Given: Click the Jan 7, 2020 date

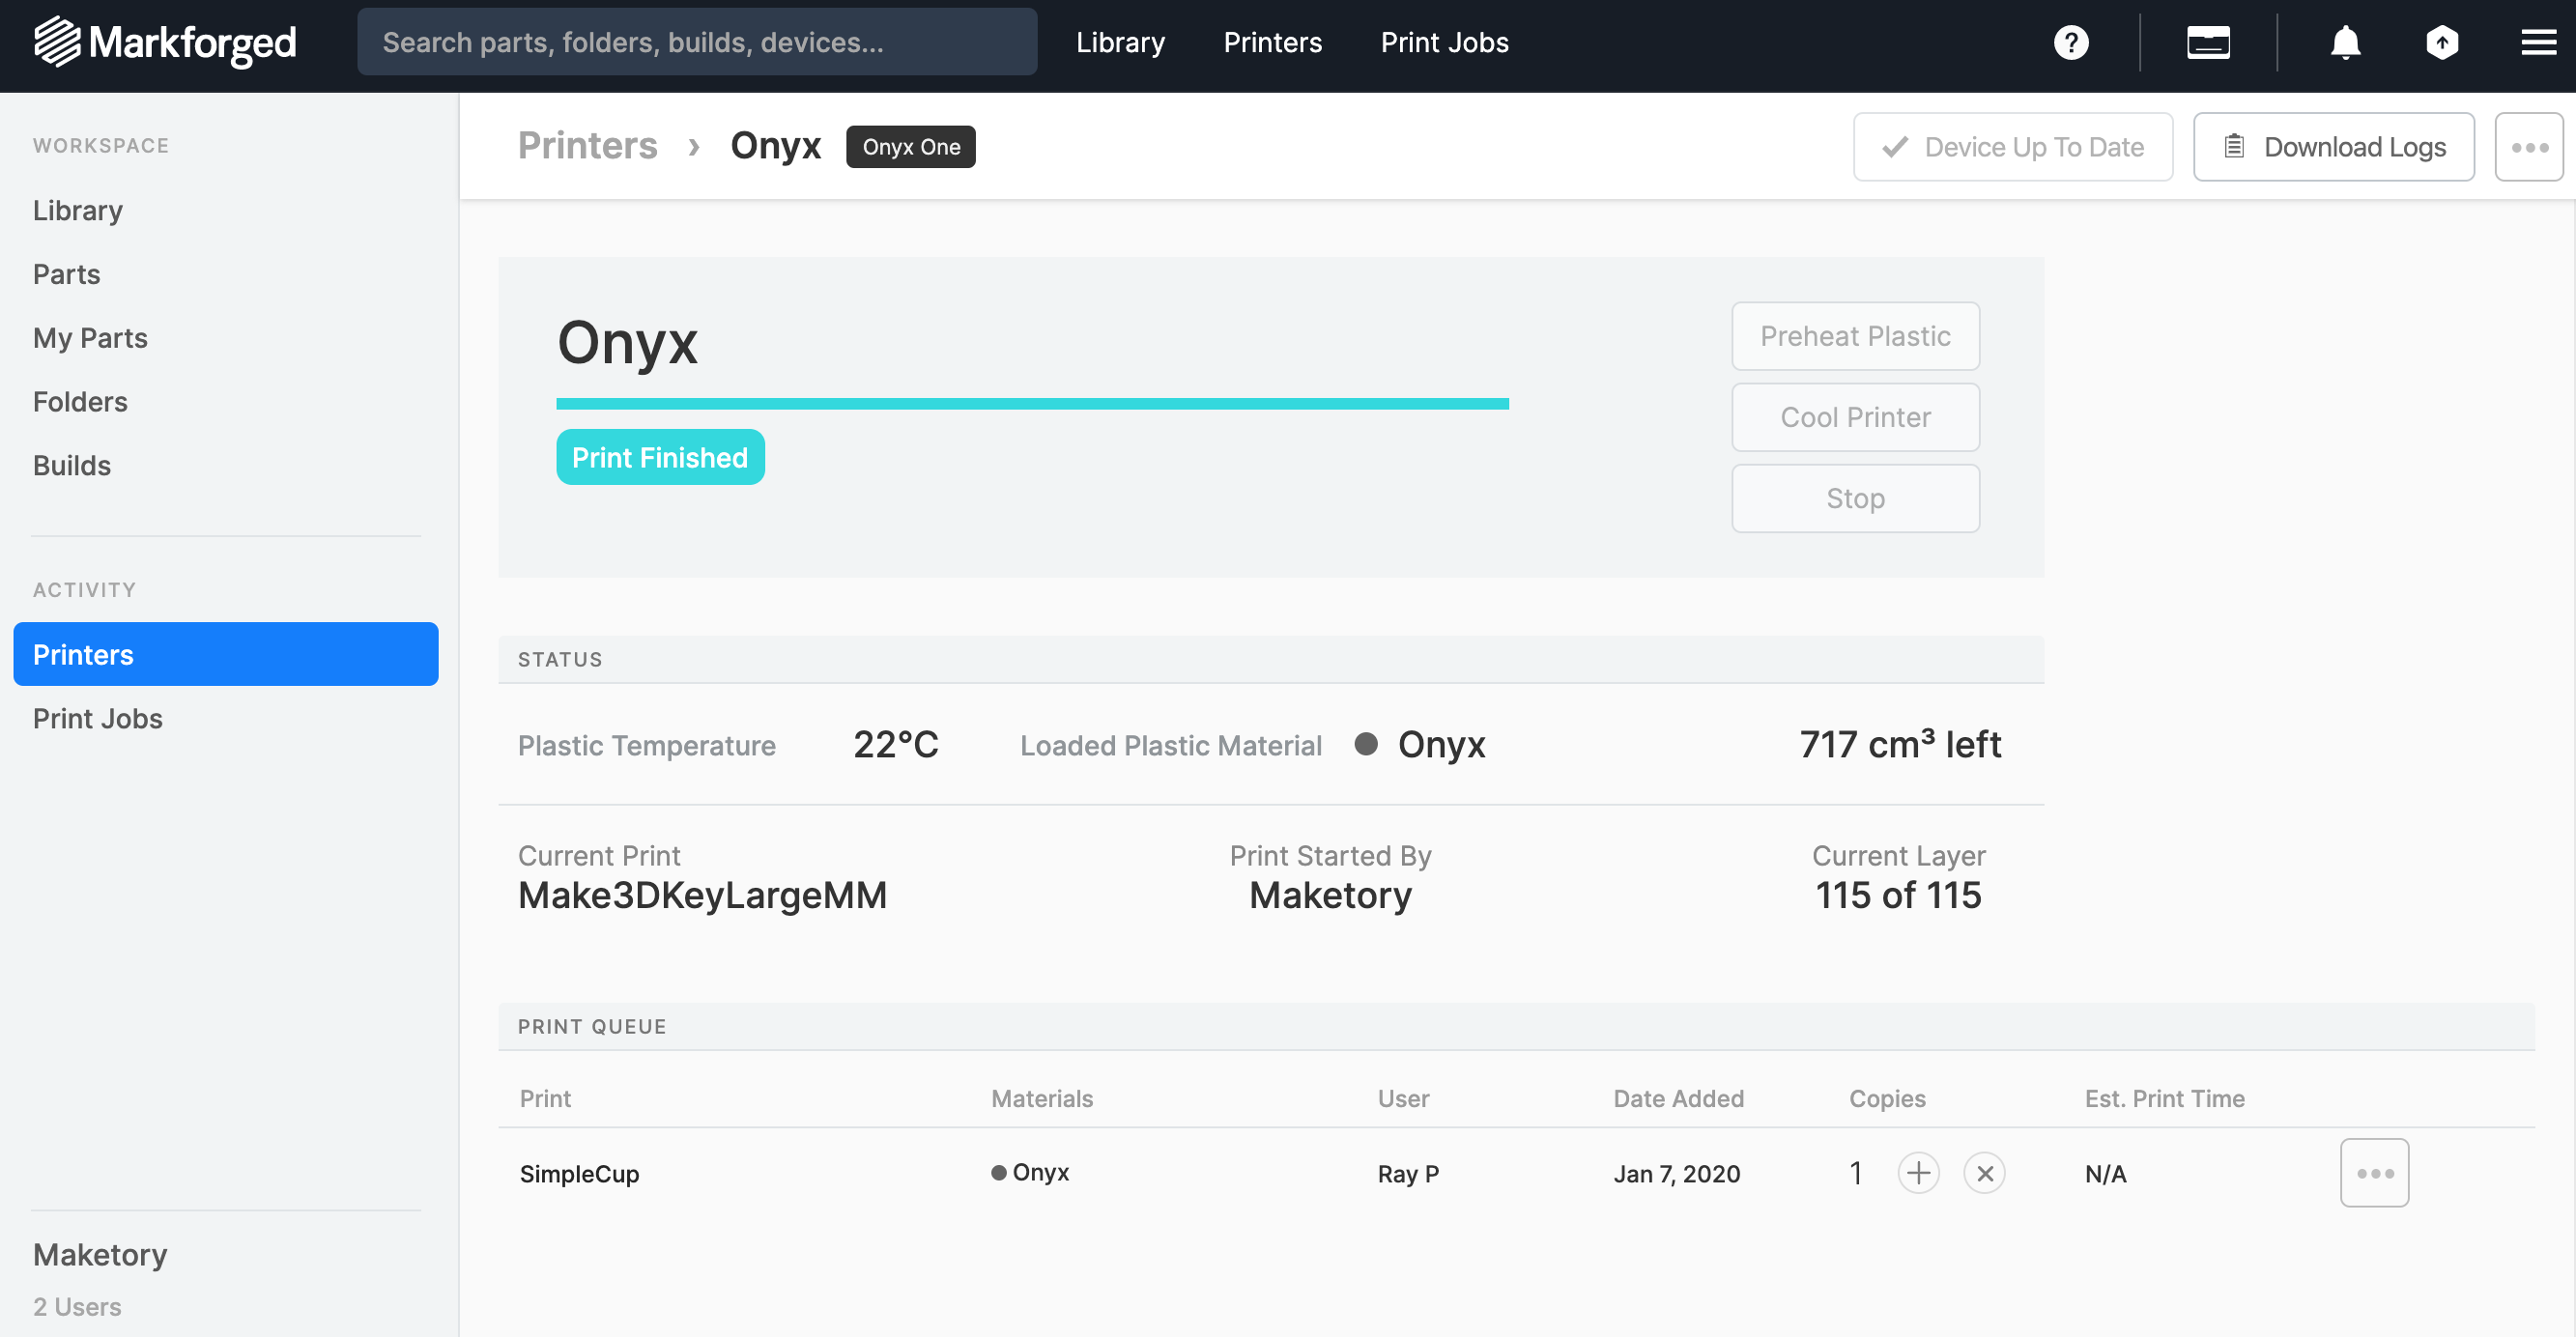Looking at the screenshot, I should [x=1677, y=1174].
